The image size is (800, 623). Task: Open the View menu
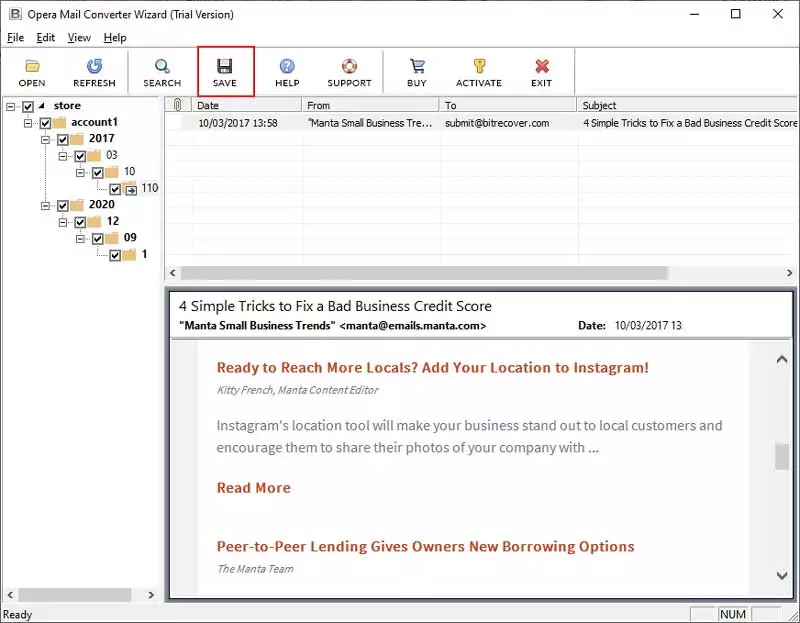(x=78, y=38)
